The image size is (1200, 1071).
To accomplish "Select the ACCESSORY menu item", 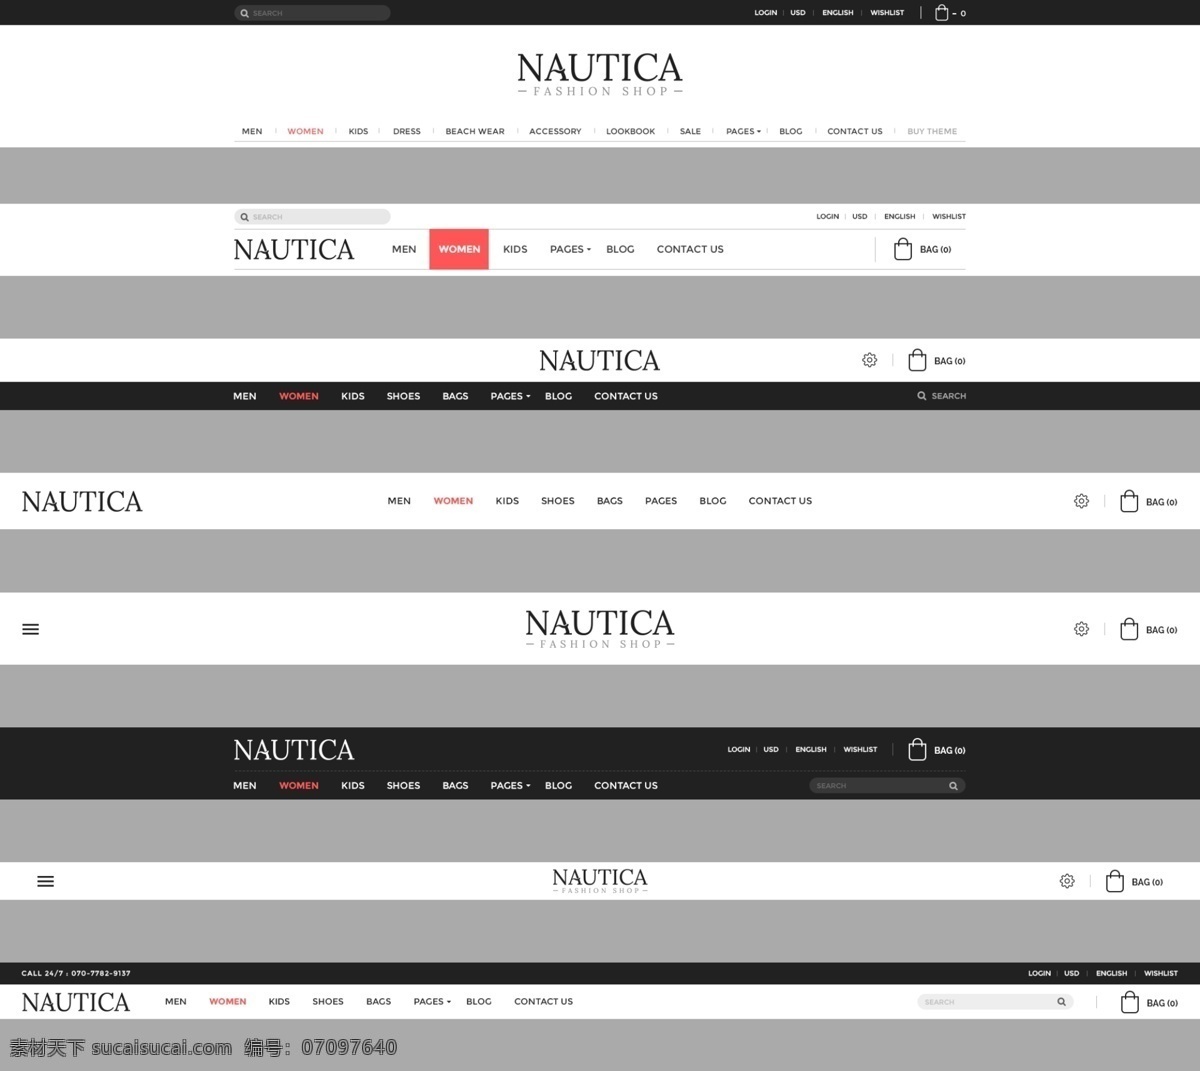I will pyautogui.click(x=555, y=131).
